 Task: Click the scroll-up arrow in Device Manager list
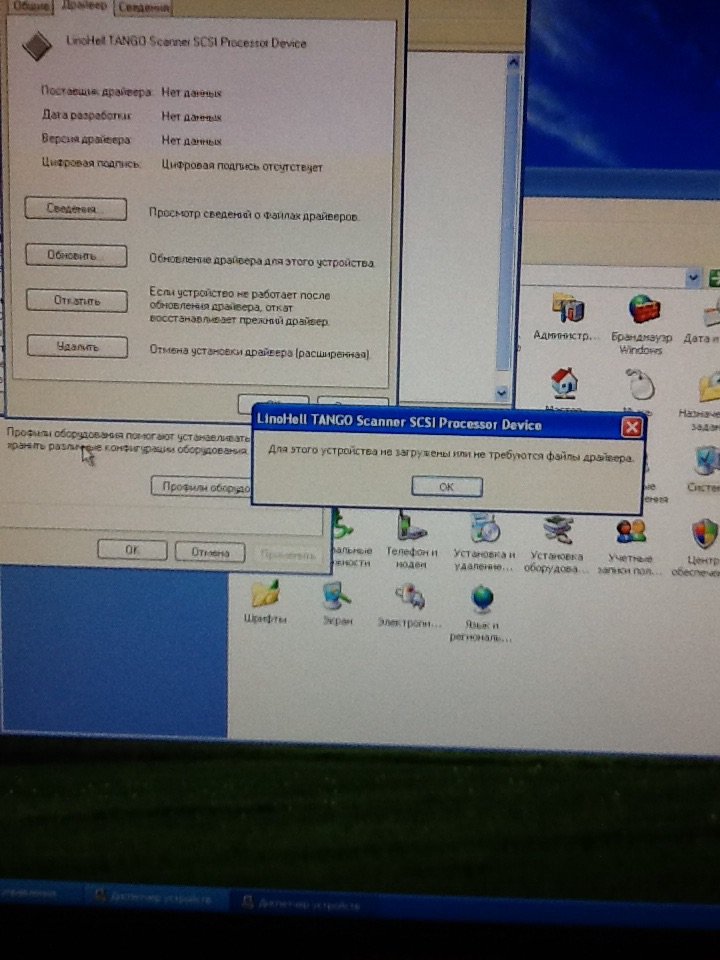click(x=513, y=62)
